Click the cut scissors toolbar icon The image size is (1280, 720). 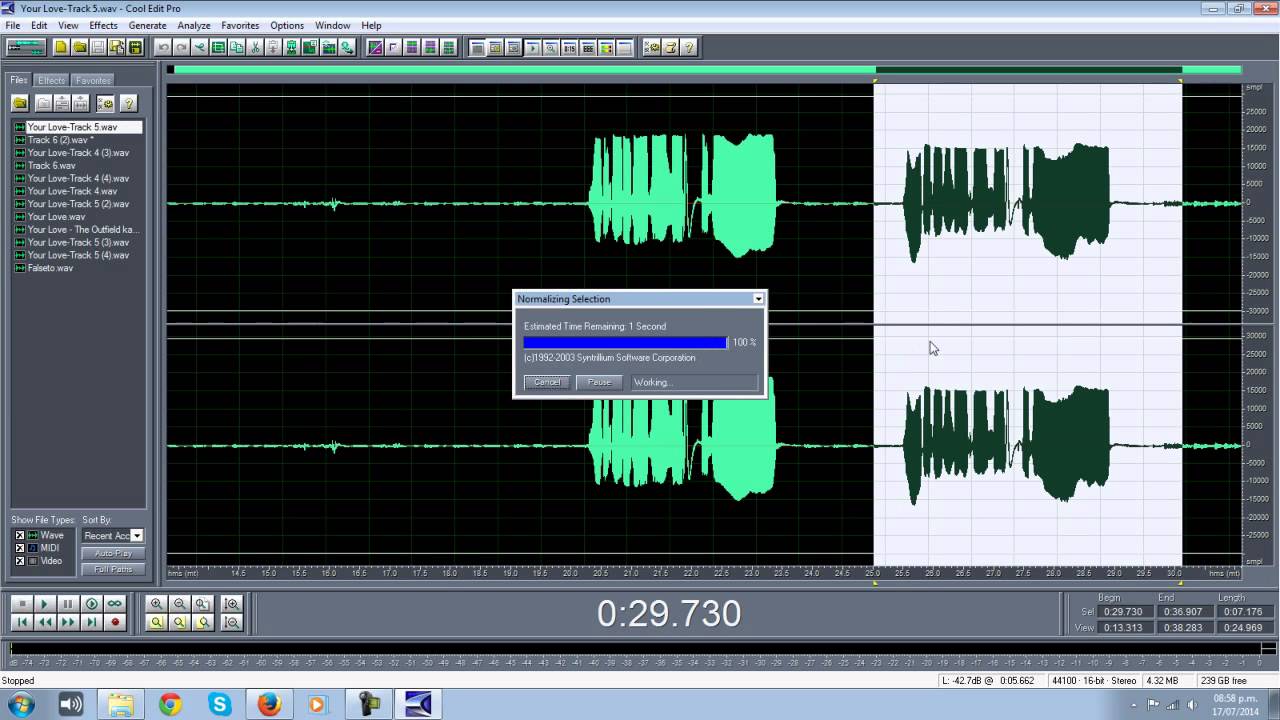point(255,47)
